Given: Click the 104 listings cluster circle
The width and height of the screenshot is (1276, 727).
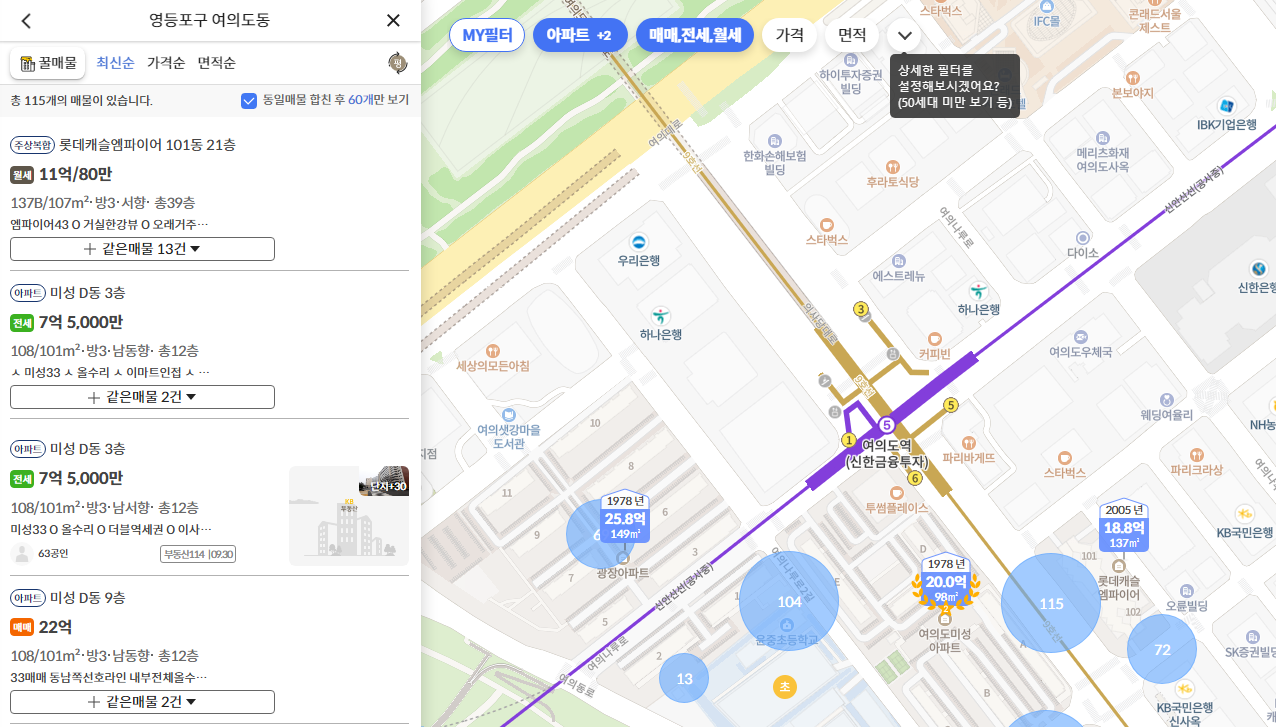Looking at the screenshot, I should point(789,601).
